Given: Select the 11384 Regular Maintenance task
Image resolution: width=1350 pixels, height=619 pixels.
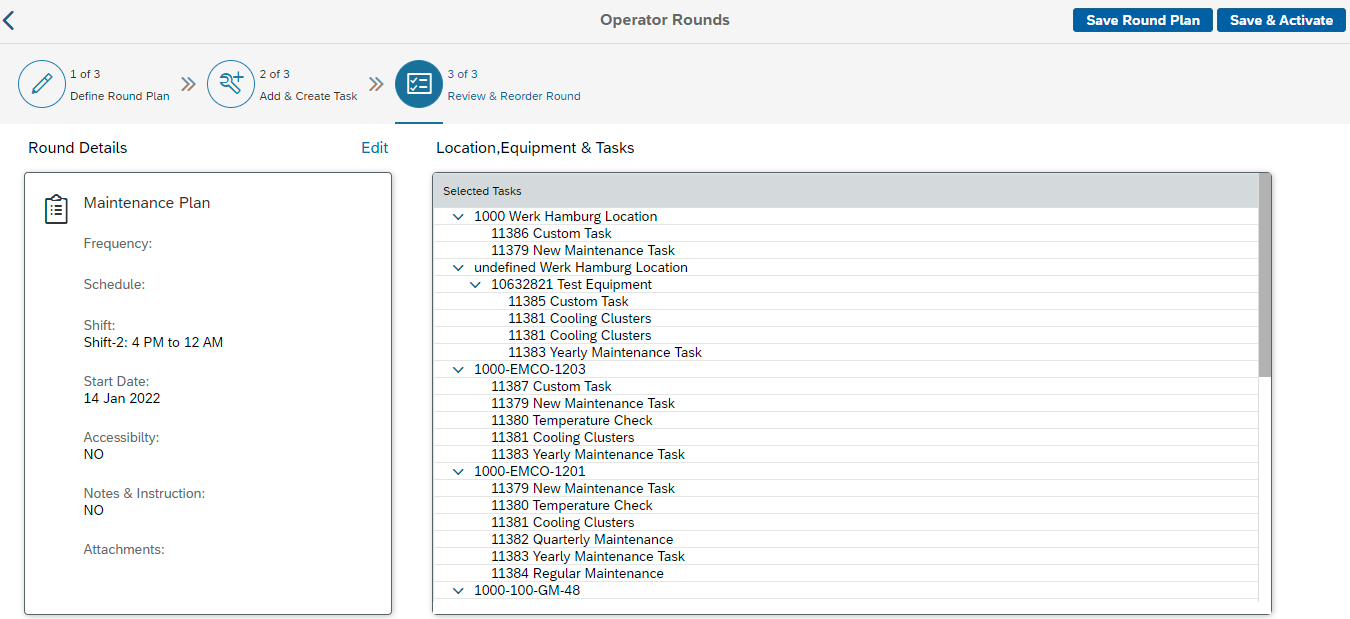Looking at the screenshot, I should [x=577, y=574].
